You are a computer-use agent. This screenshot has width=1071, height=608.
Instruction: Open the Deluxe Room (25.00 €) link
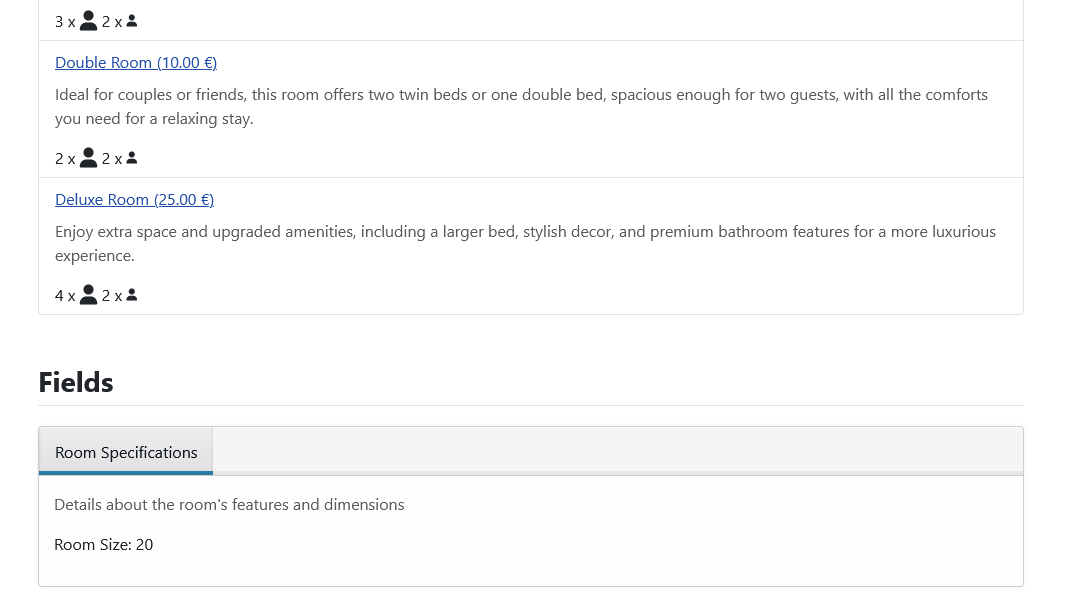135,199
